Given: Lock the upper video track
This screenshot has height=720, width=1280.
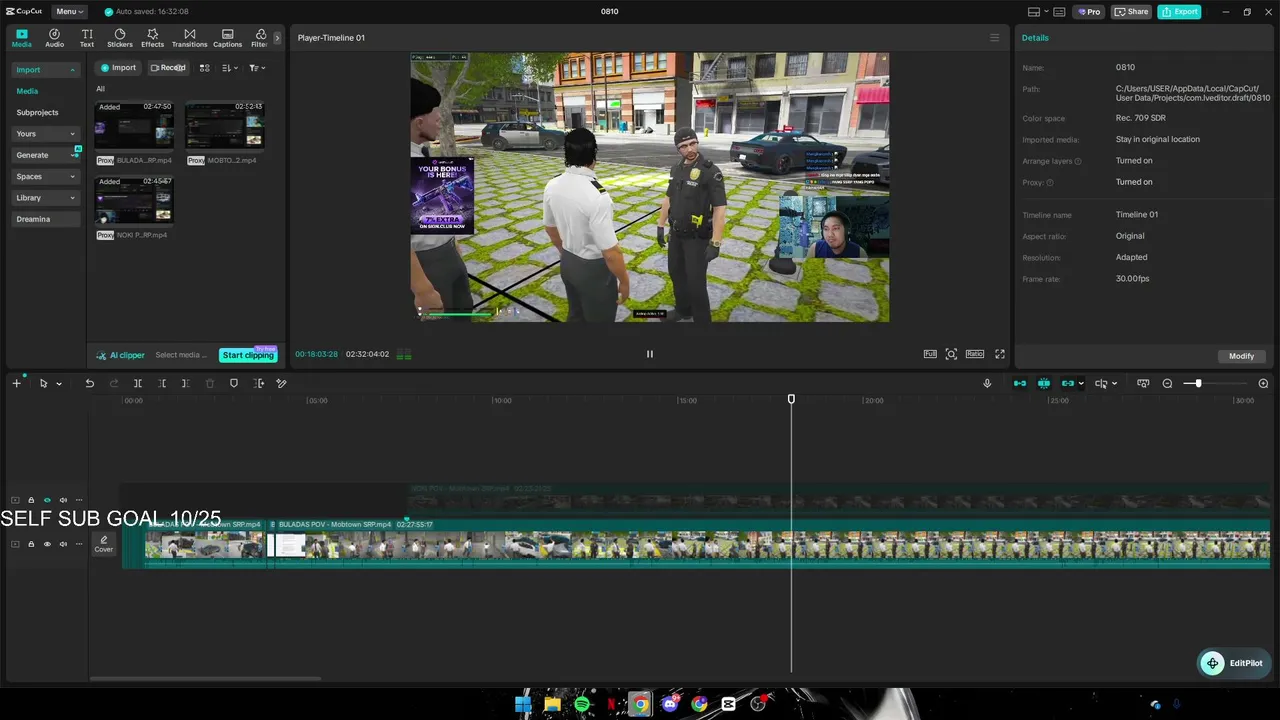Looking at the screenshot, I should [31, 500].
